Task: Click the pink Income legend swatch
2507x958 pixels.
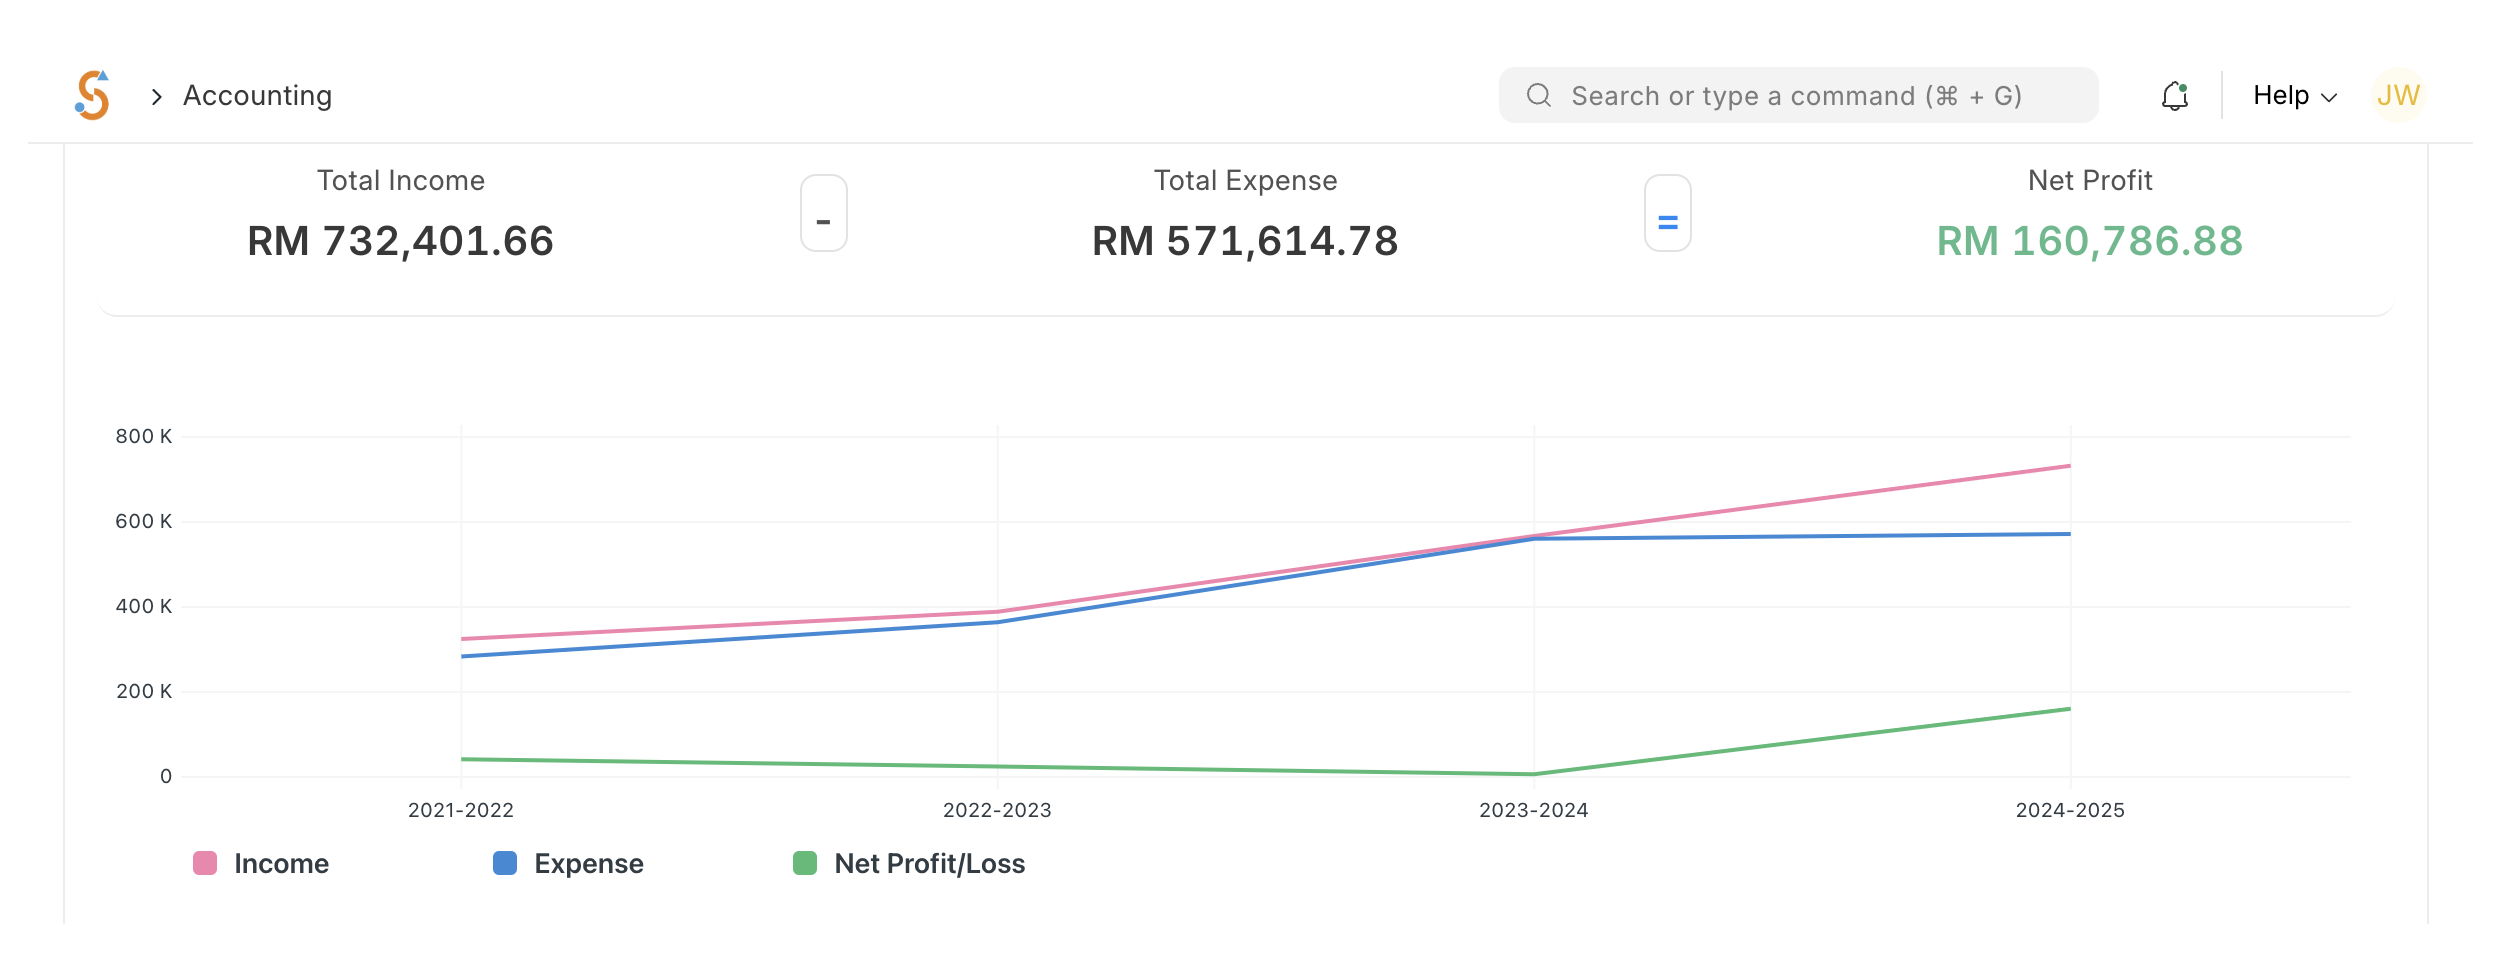Action: click(205, 863)
